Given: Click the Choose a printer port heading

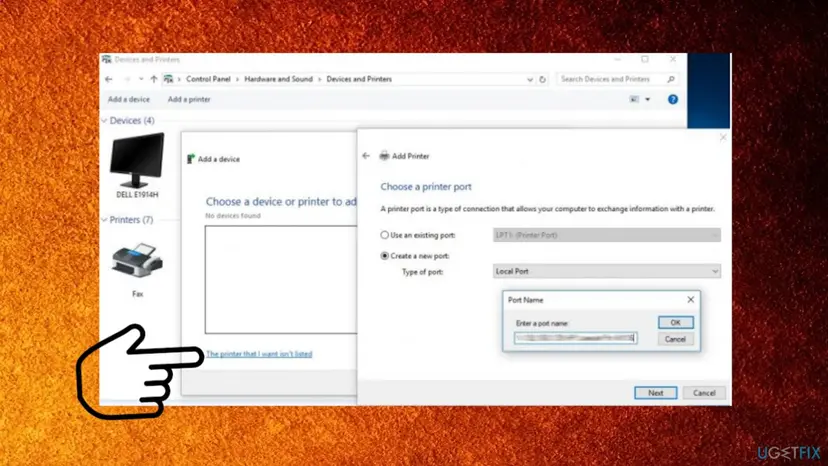Looking at the screenshot, I should point(426,187).
